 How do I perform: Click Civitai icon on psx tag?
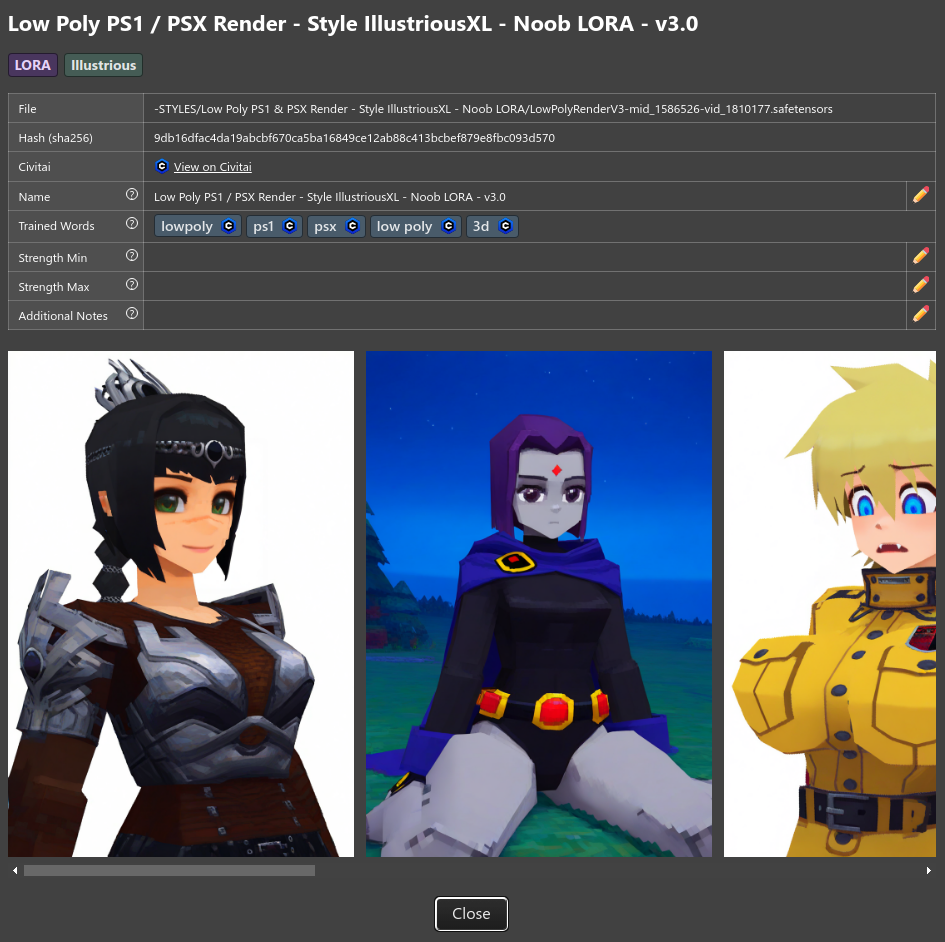[353, 226]
